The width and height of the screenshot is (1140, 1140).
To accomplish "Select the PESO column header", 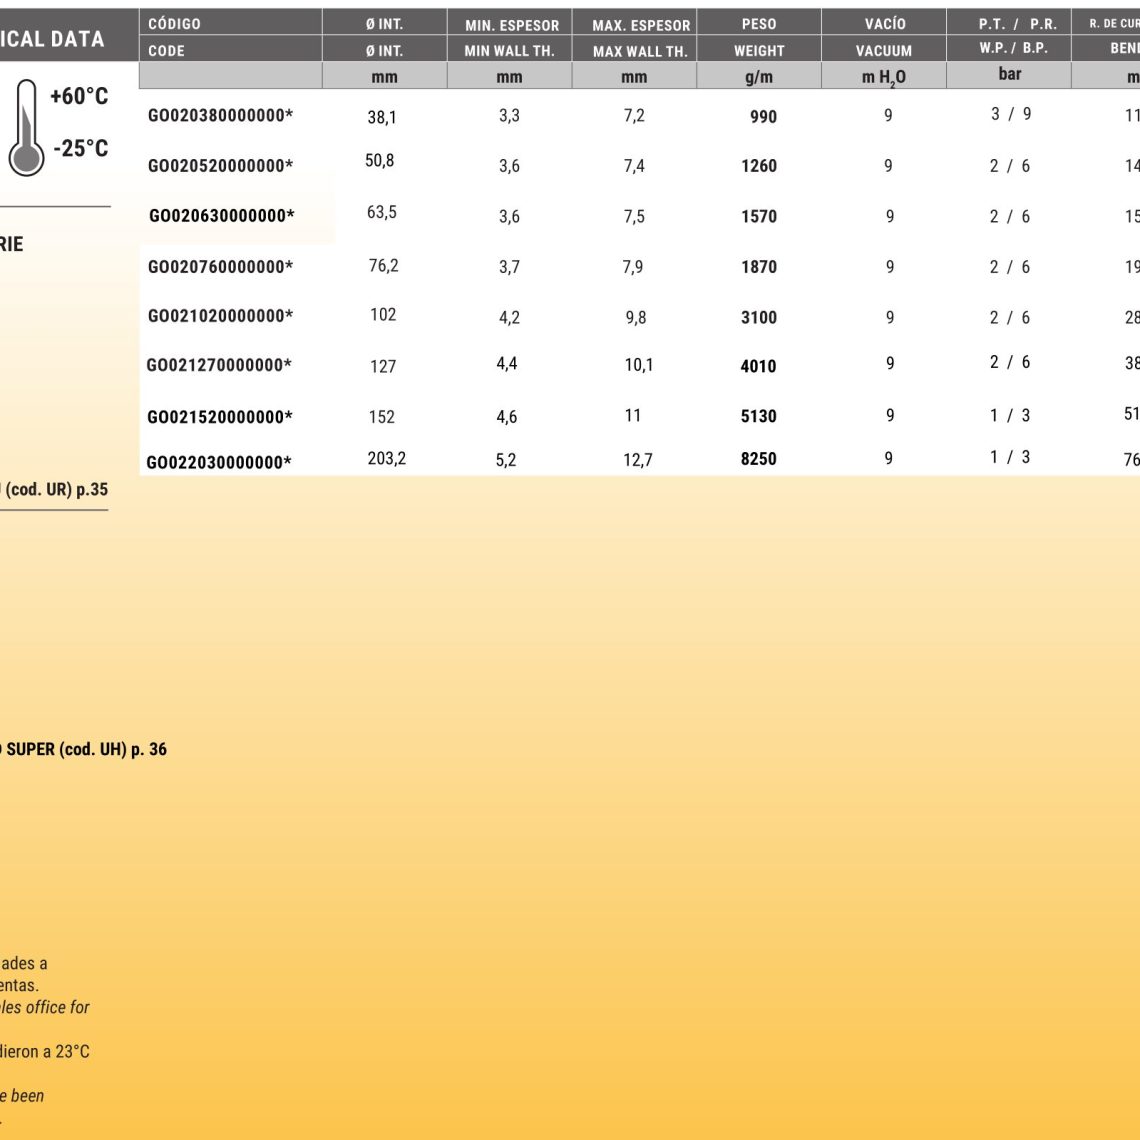I will (x=759, y=24).
